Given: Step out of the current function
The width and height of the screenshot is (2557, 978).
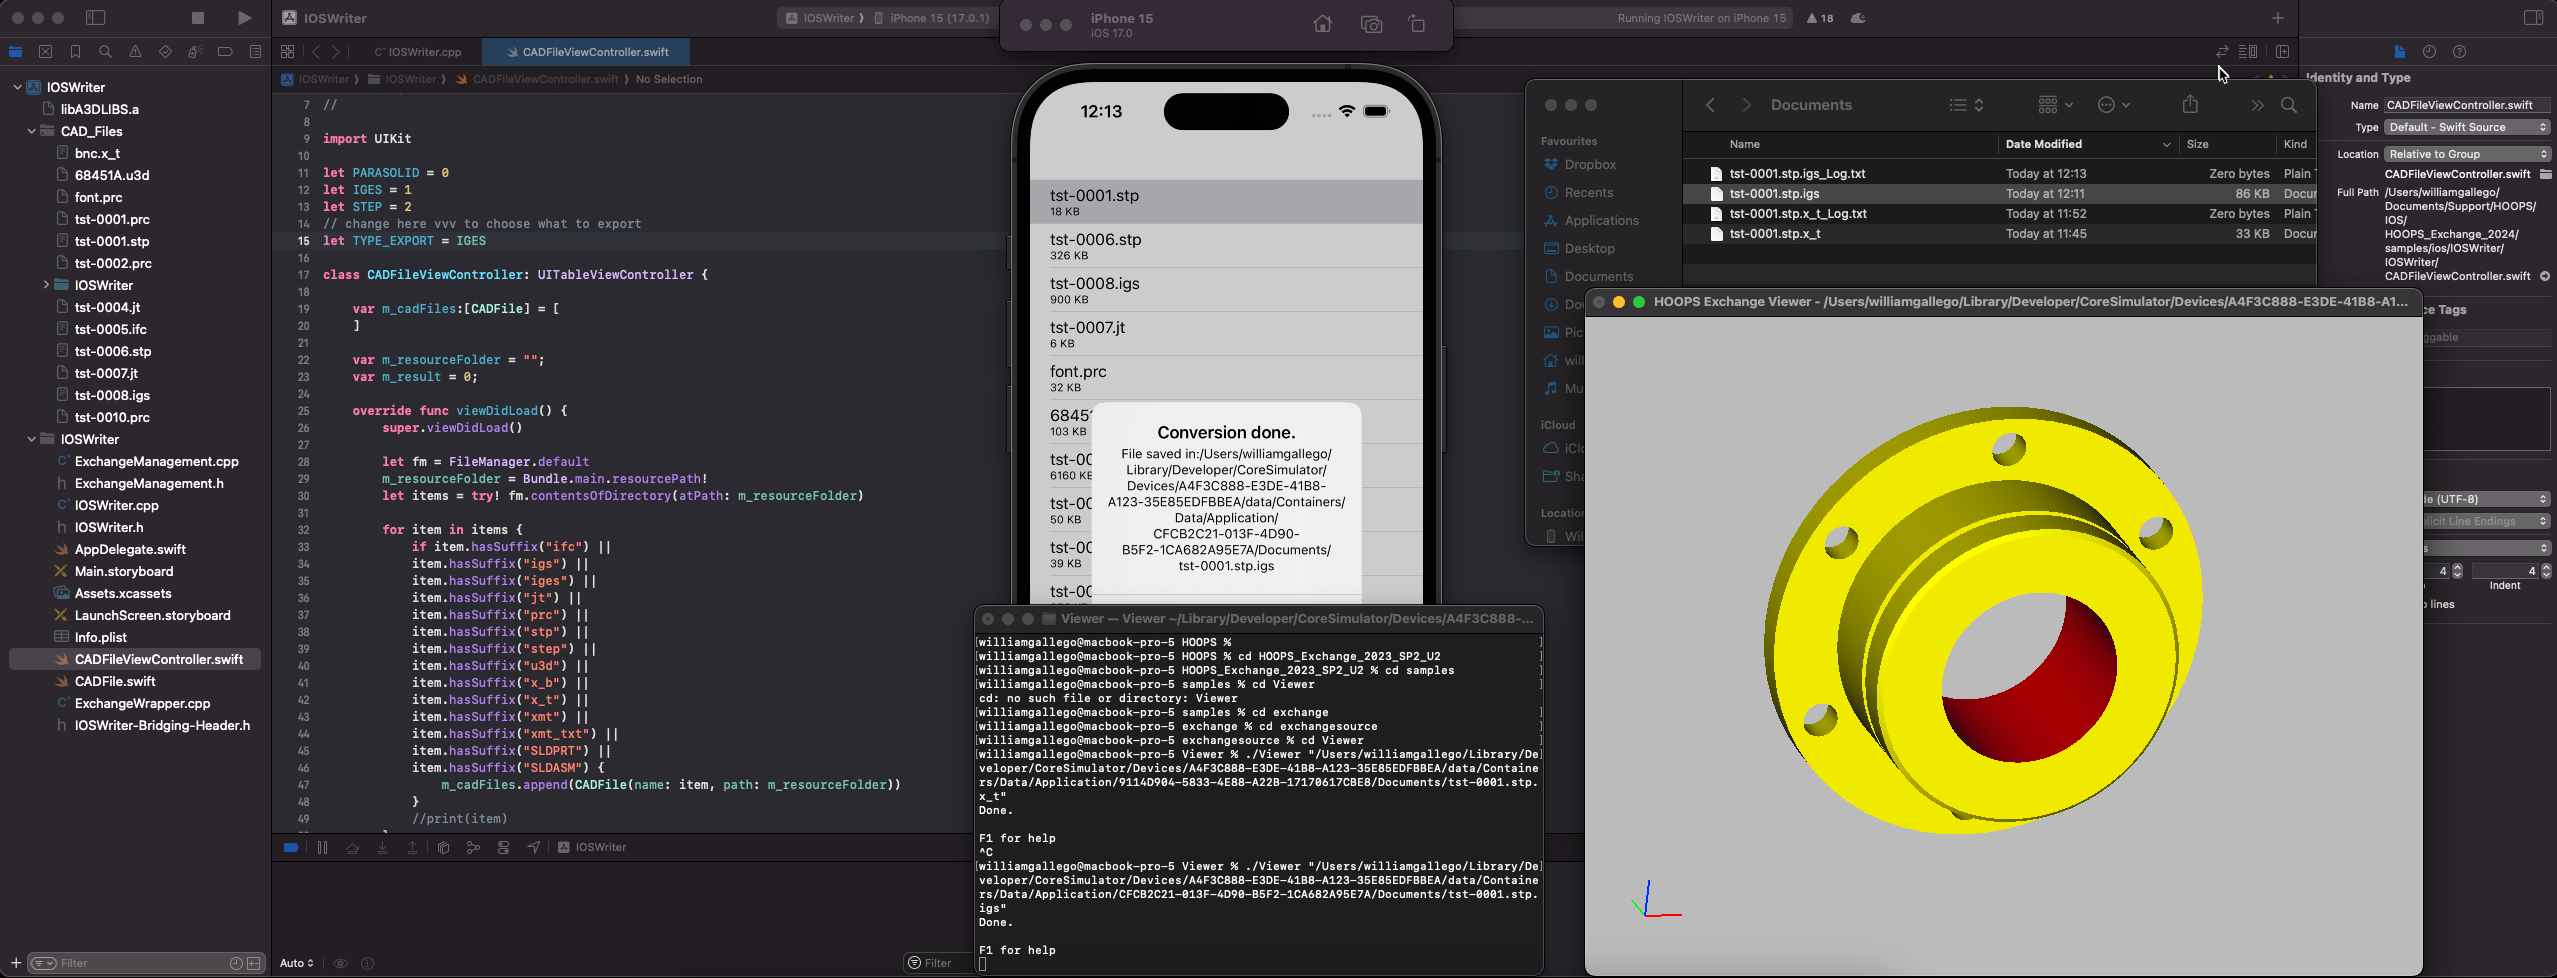Looking at the screenshot, I should coord(413,847).
